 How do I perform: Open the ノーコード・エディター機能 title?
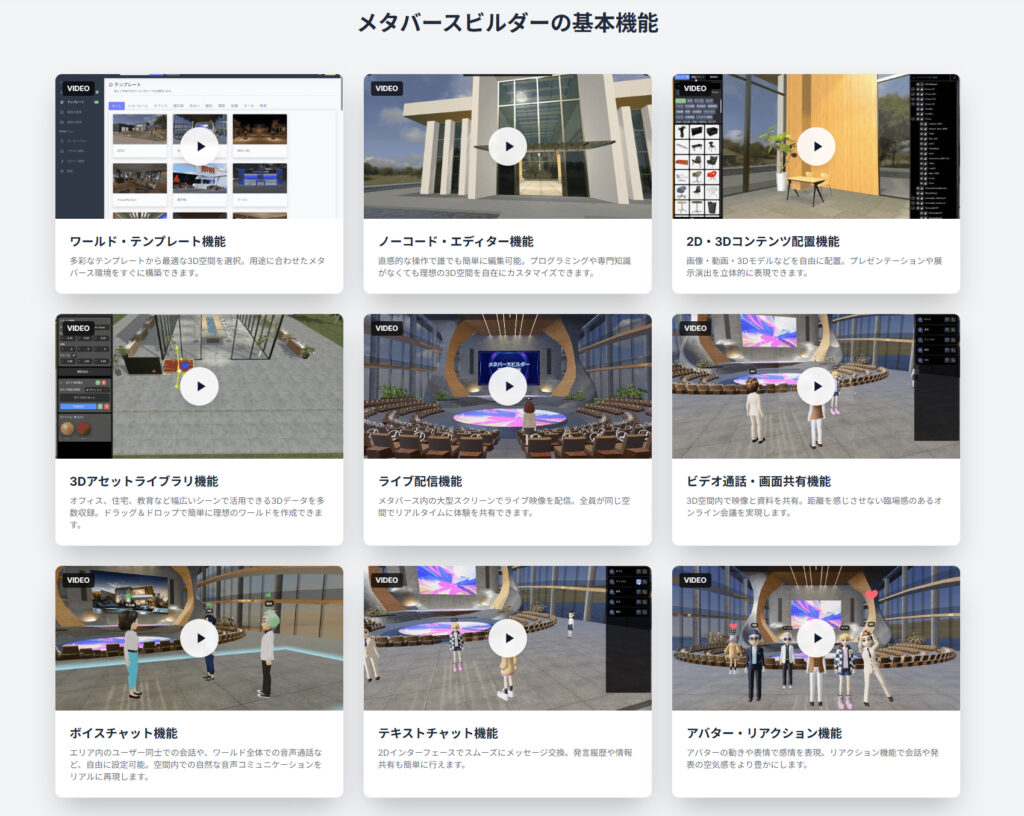pyautogui.click(x=455, y=241)
